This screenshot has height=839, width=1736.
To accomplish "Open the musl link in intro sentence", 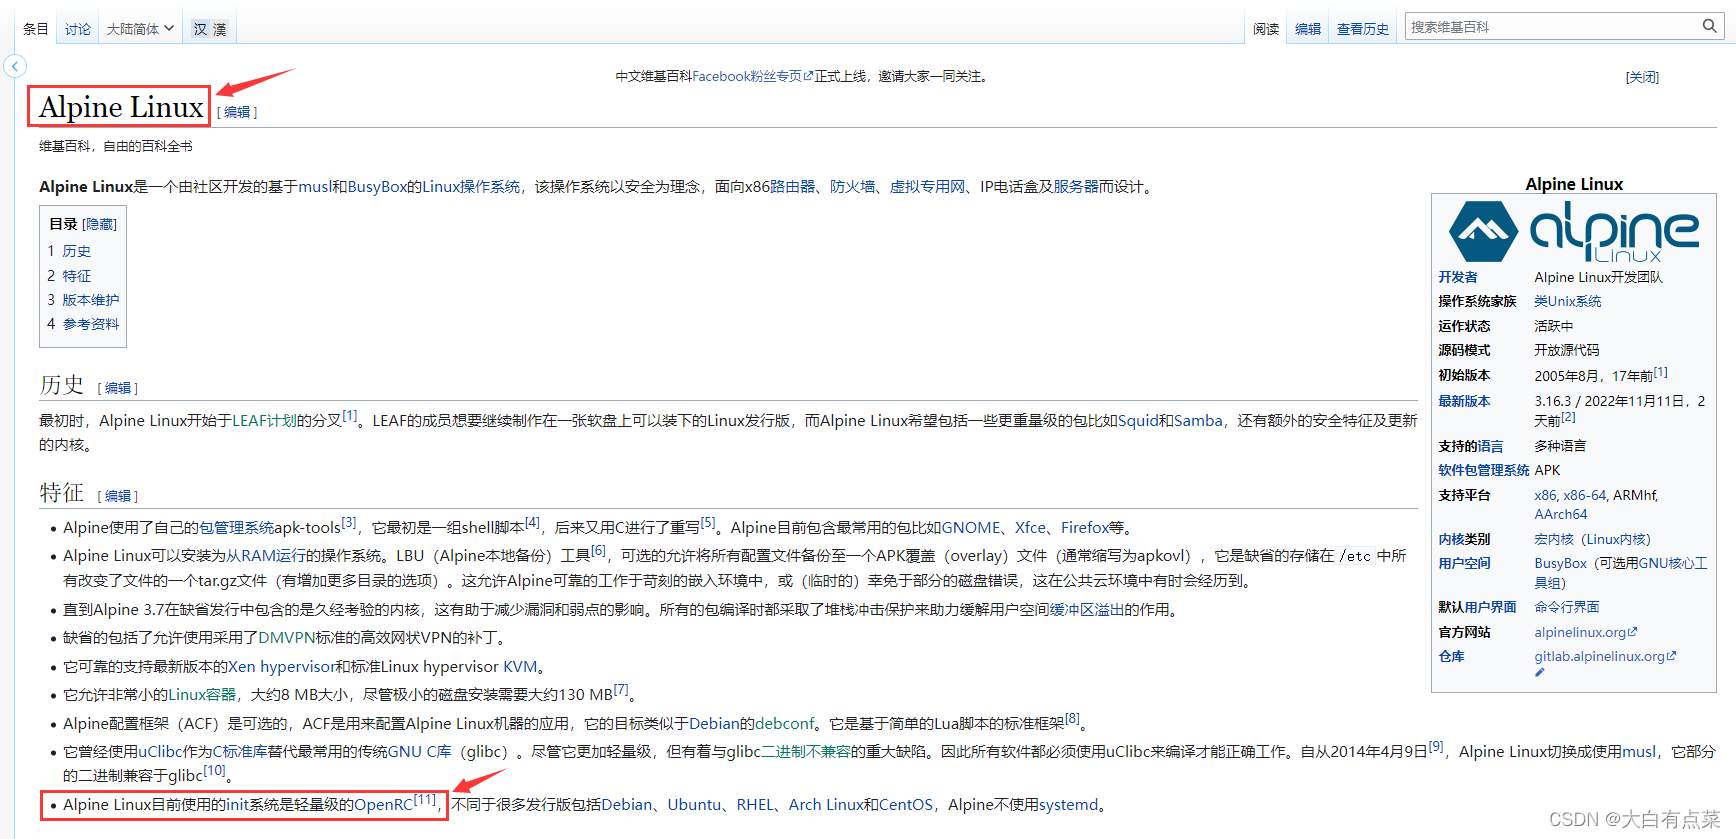I will 314,186.
